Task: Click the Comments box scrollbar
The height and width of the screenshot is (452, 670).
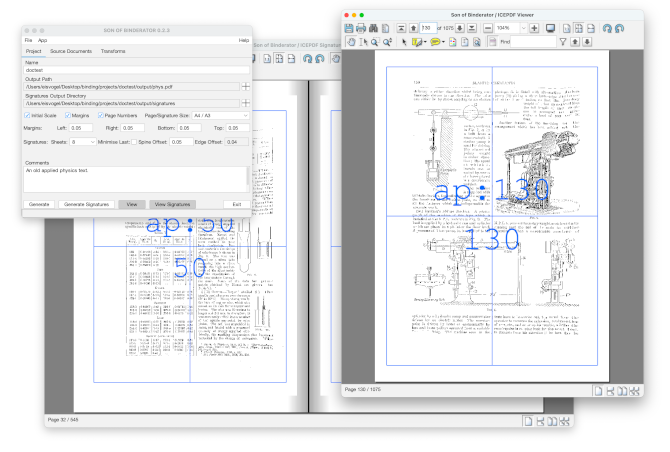Action: click(x=248, y=178)
